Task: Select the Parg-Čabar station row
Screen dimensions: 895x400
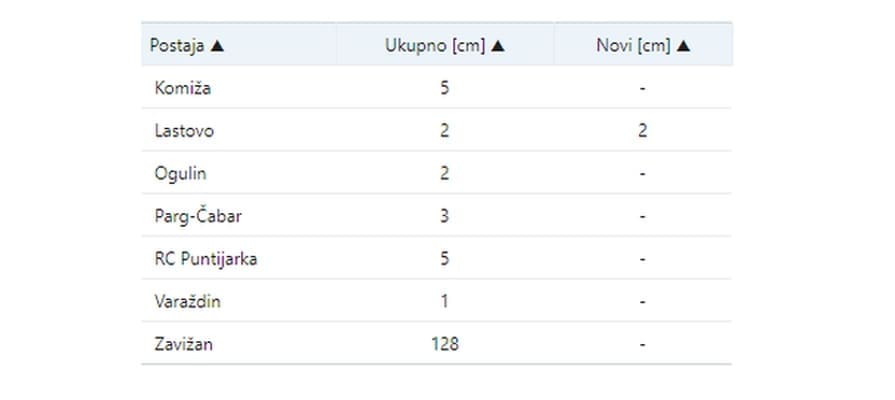Action: click(x=196, y=216)
